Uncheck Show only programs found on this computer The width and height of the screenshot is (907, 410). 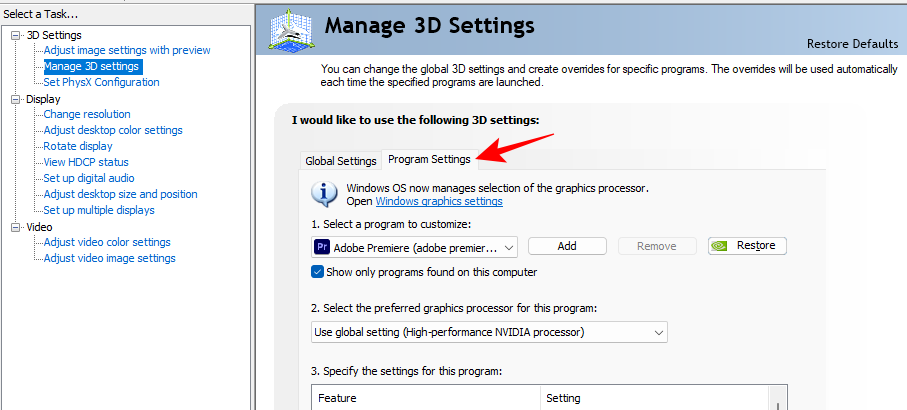coord(318,272)
